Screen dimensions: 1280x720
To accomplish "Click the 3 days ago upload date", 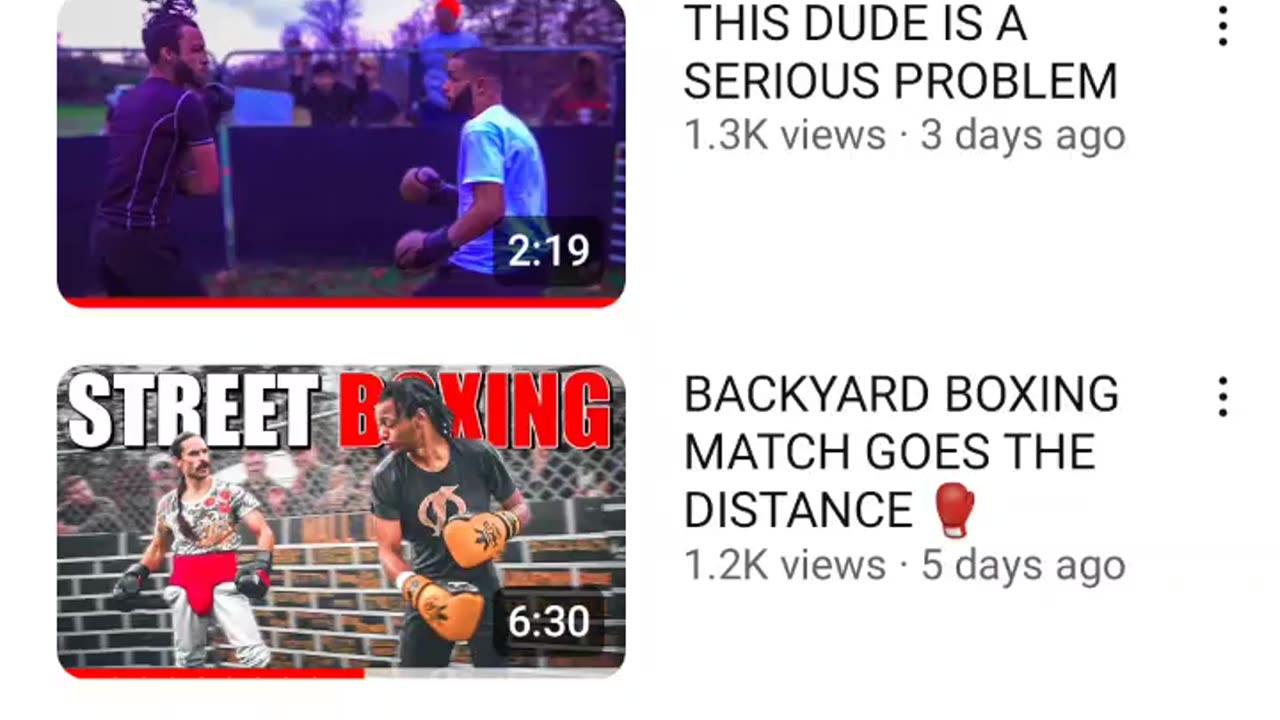I will pos(1023,135).
